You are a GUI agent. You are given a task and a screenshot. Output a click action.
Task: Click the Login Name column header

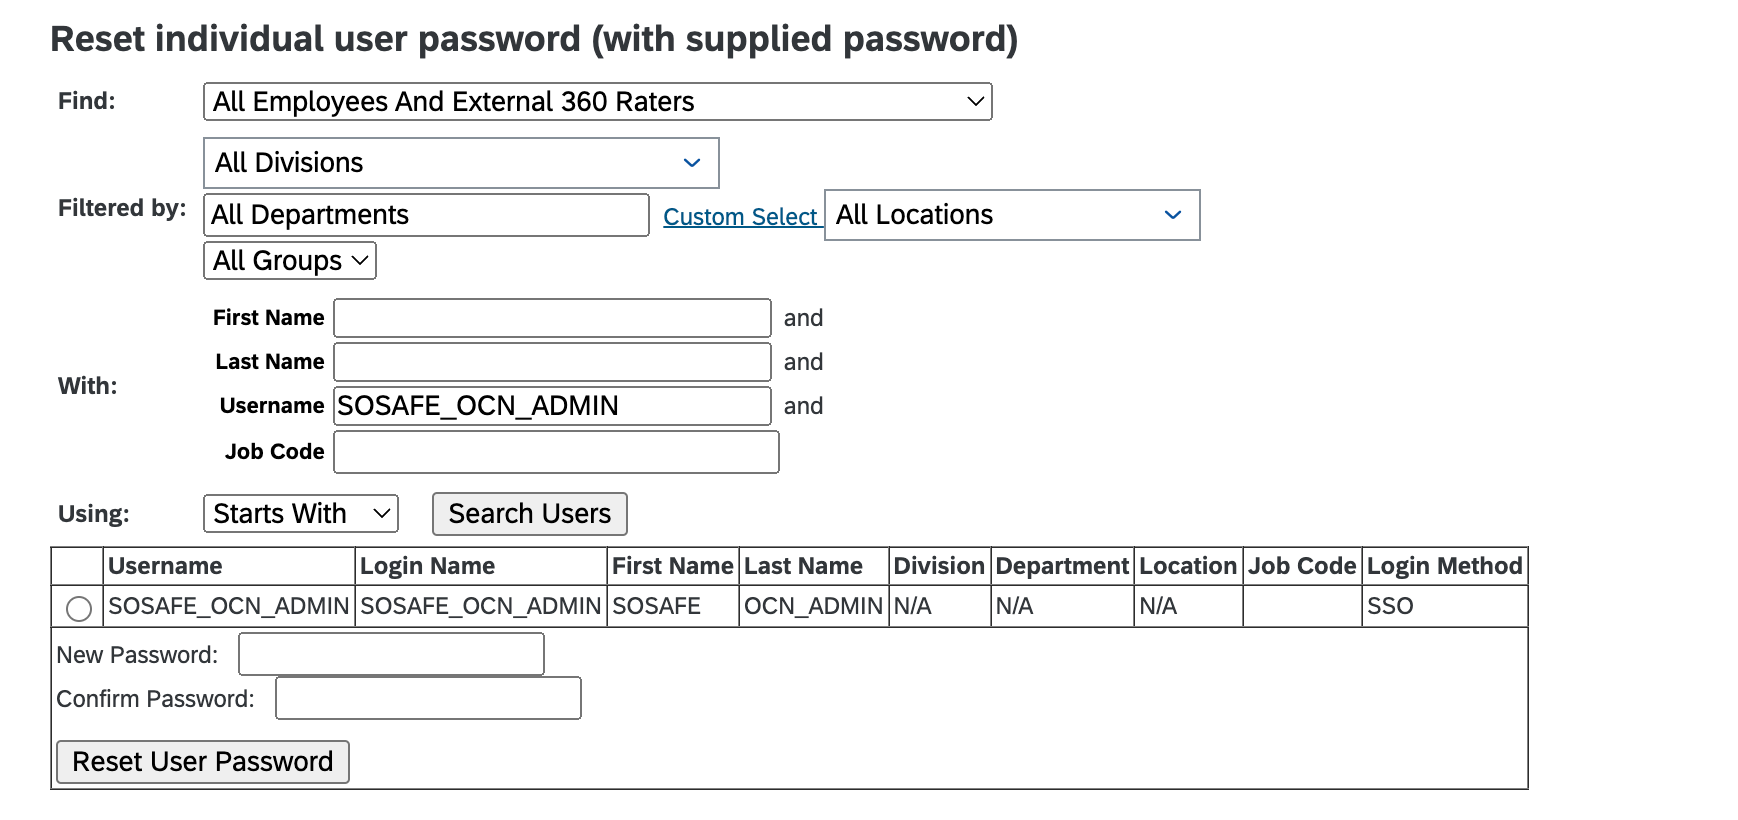click(x=427, y=566)
